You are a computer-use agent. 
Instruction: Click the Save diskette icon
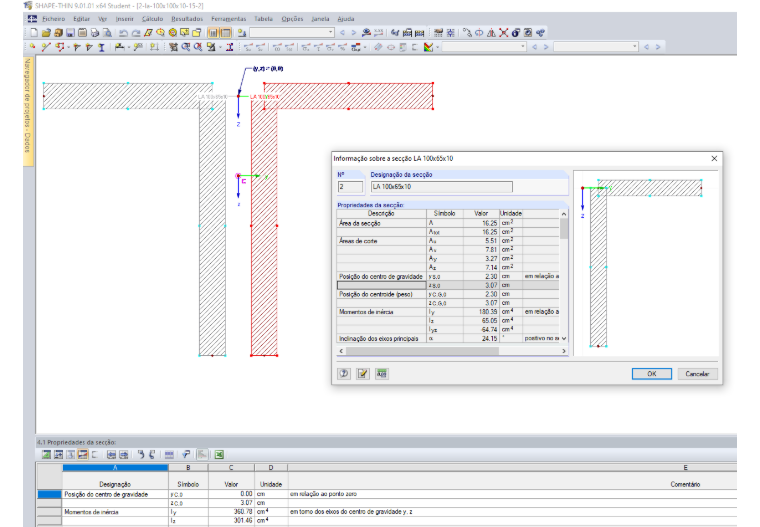click(70, 33)
